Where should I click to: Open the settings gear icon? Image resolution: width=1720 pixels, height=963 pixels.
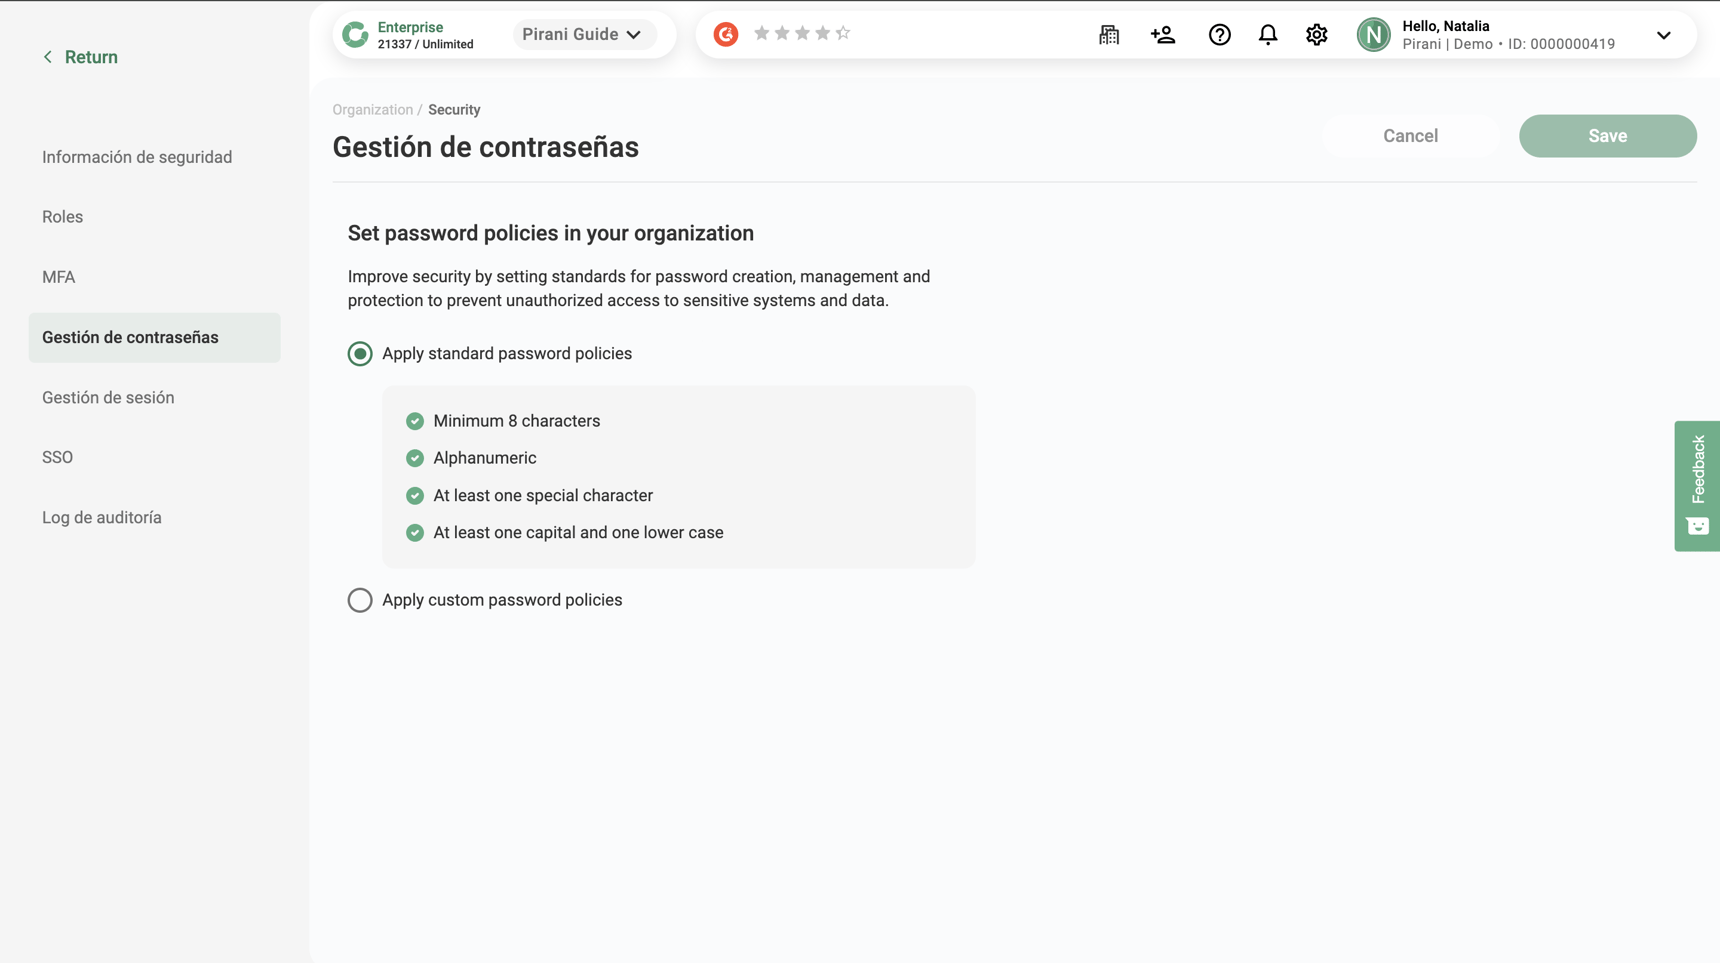(x=1316, y=35)
